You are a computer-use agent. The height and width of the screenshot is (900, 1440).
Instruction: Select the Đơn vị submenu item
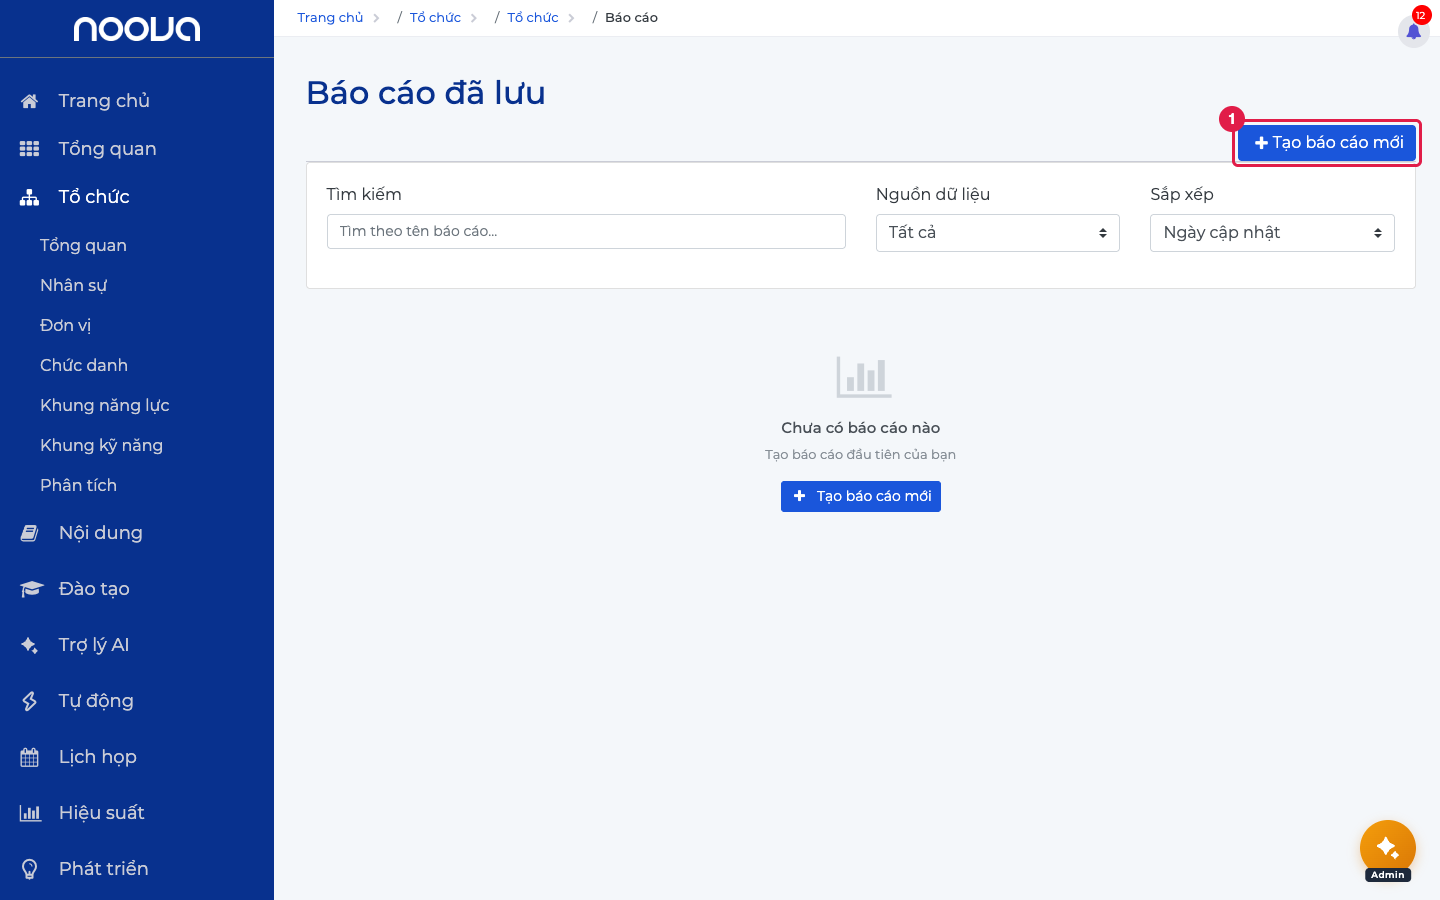tap(65, 325)
